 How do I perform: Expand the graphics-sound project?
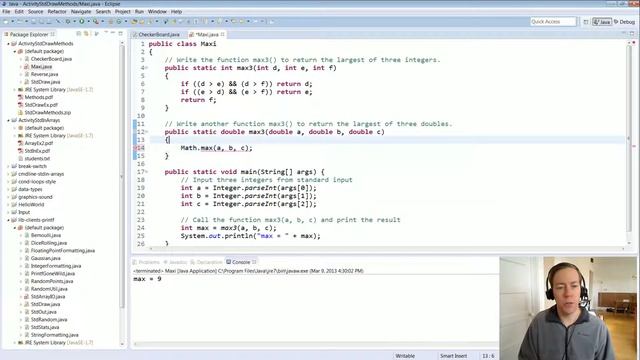8,197
